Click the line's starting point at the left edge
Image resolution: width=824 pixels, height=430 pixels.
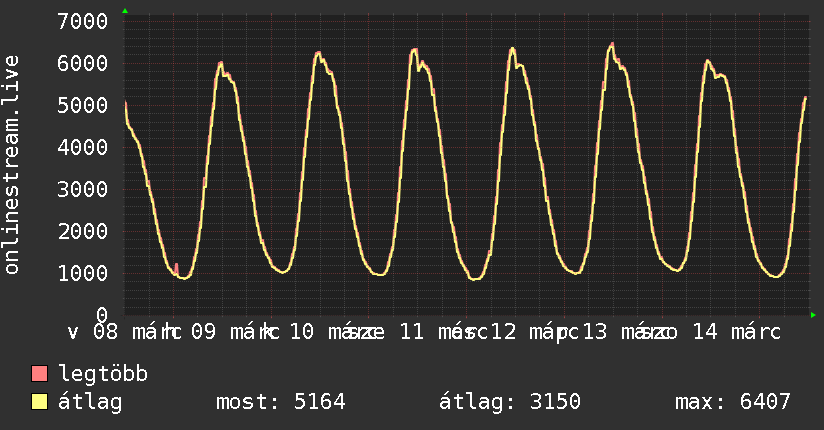pyautogui.click(x=126, y=104)
